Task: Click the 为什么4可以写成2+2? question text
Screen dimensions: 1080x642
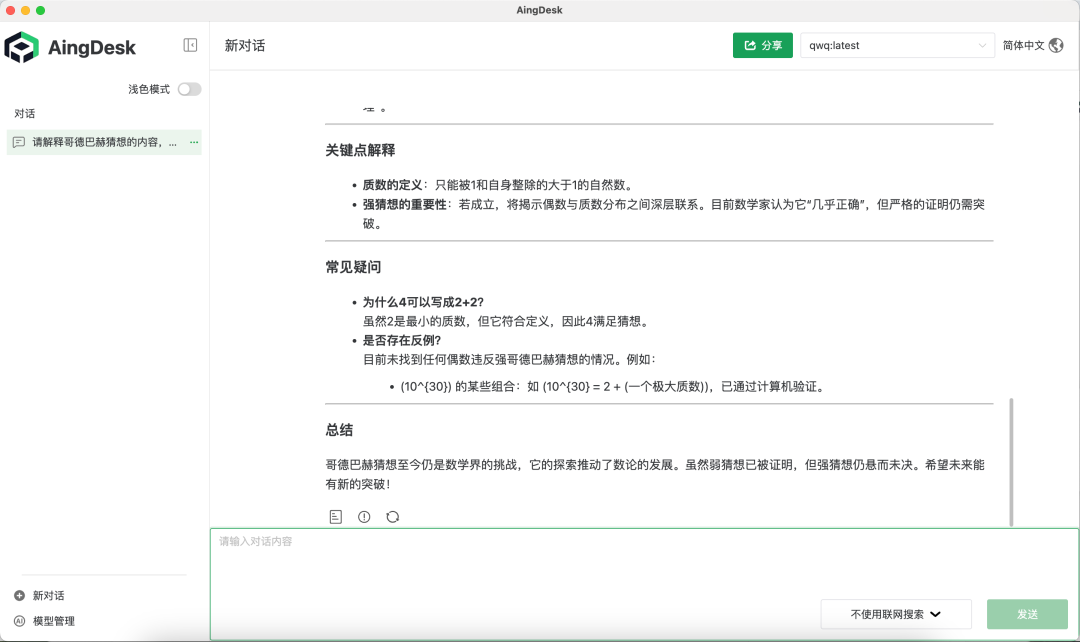Action: [x=423, y=302]
